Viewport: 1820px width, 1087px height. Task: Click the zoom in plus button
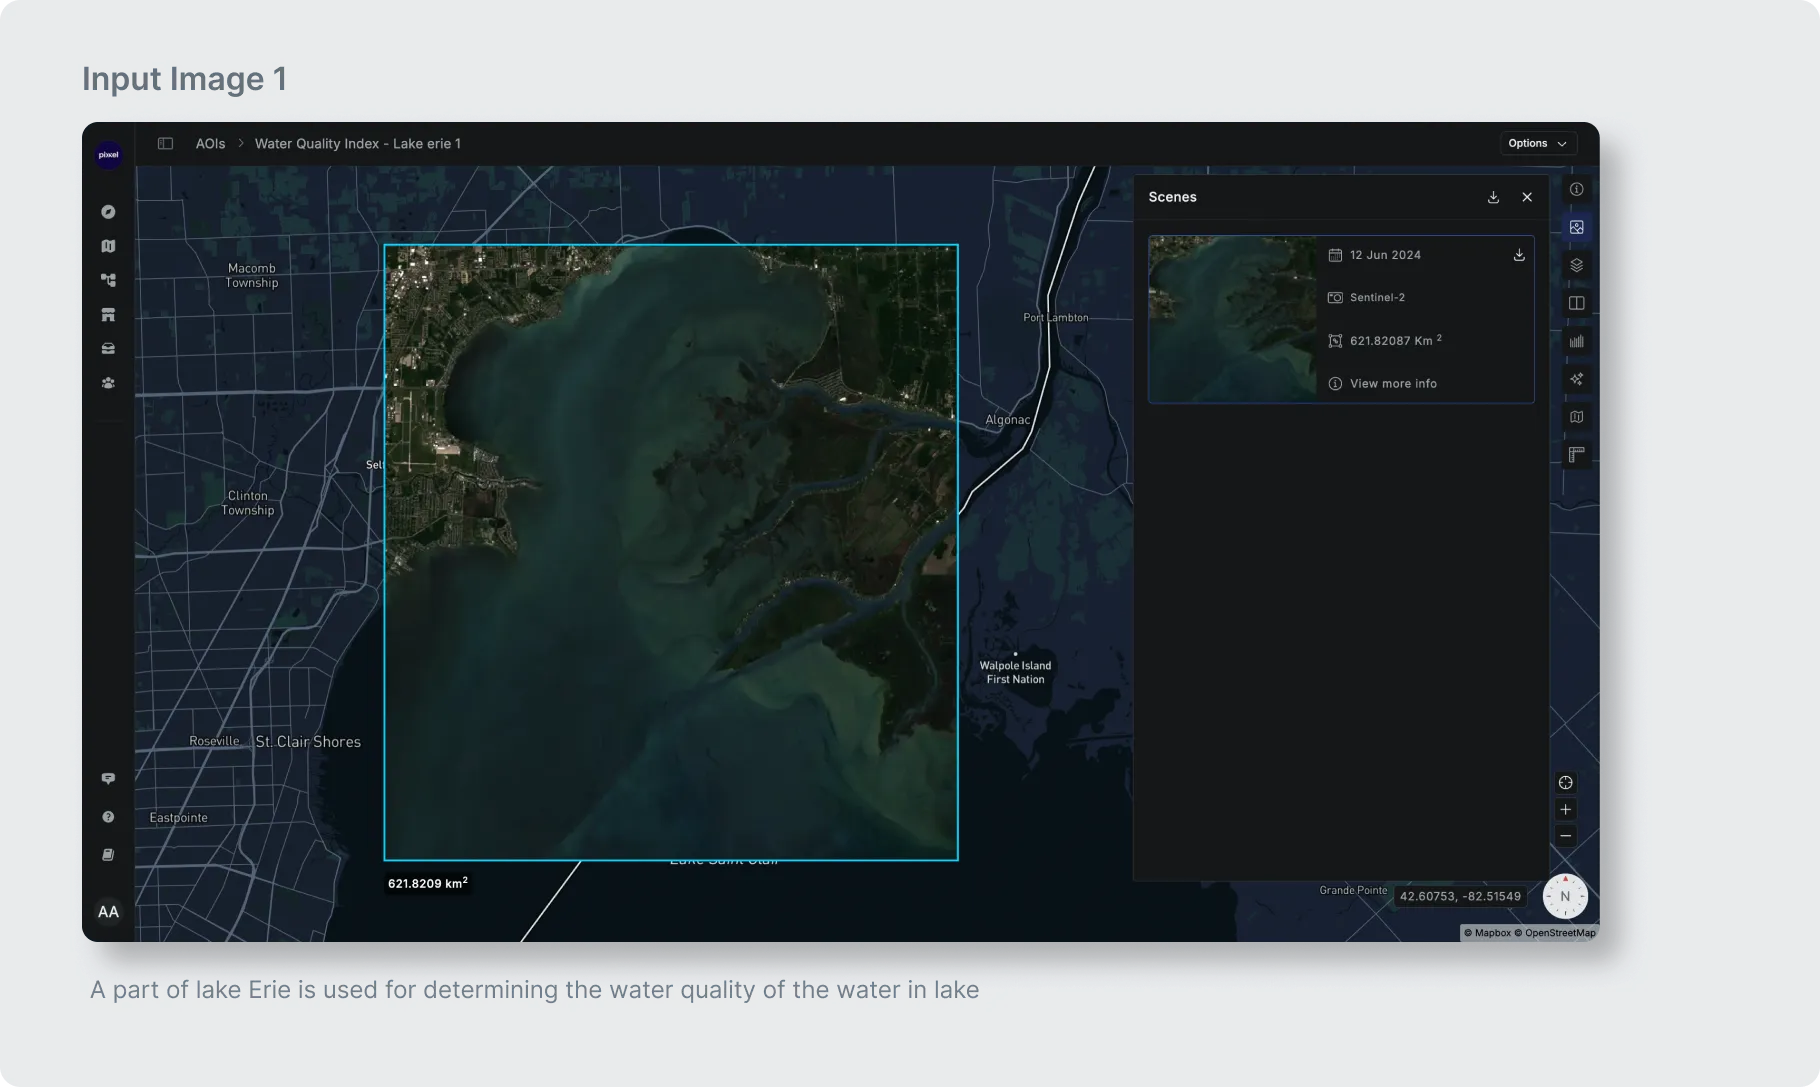pos(1565,810)
